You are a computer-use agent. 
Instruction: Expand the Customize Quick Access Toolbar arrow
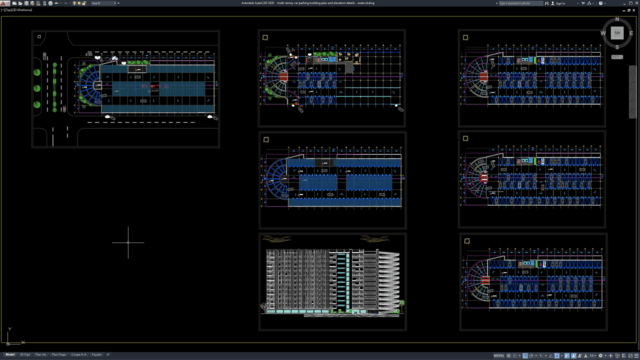pos(118,3)
